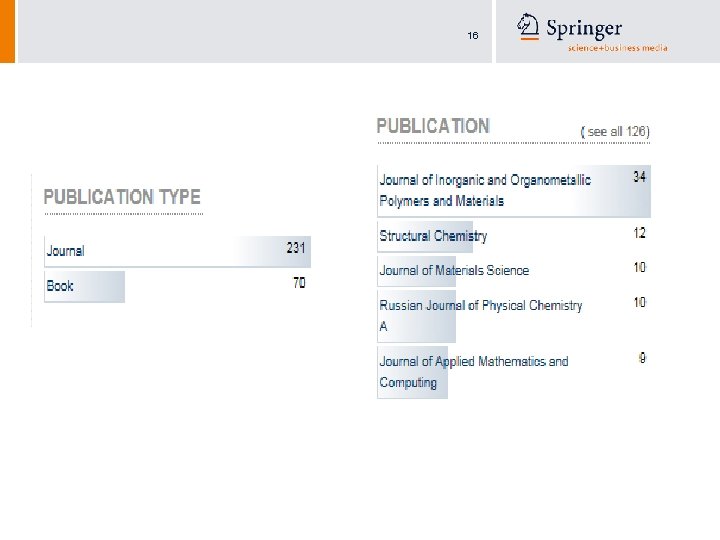Click the PUBLICATION TYPE heading
The width and height of the screenshot is (720, 540).
coord(122,198)
